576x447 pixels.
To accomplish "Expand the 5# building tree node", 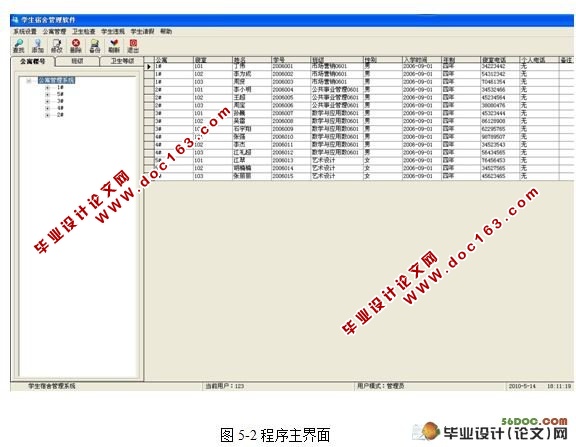I will click(47, 95).
